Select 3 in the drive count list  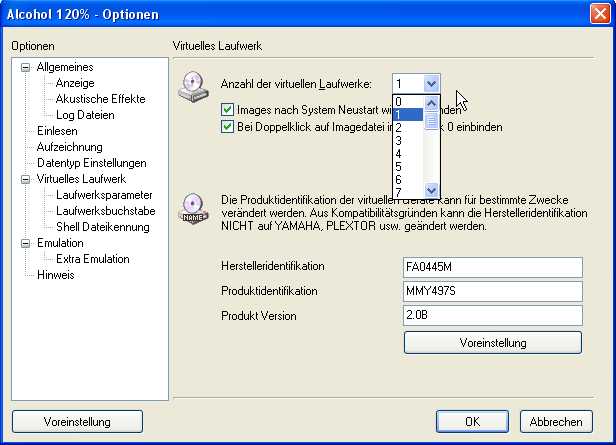408,141
